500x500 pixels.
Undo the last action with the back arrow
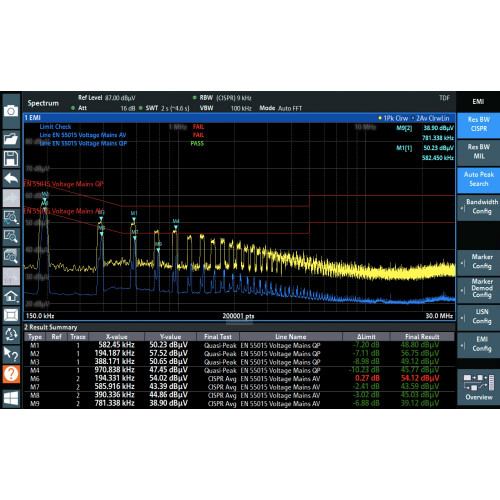[x=11, y=179]
